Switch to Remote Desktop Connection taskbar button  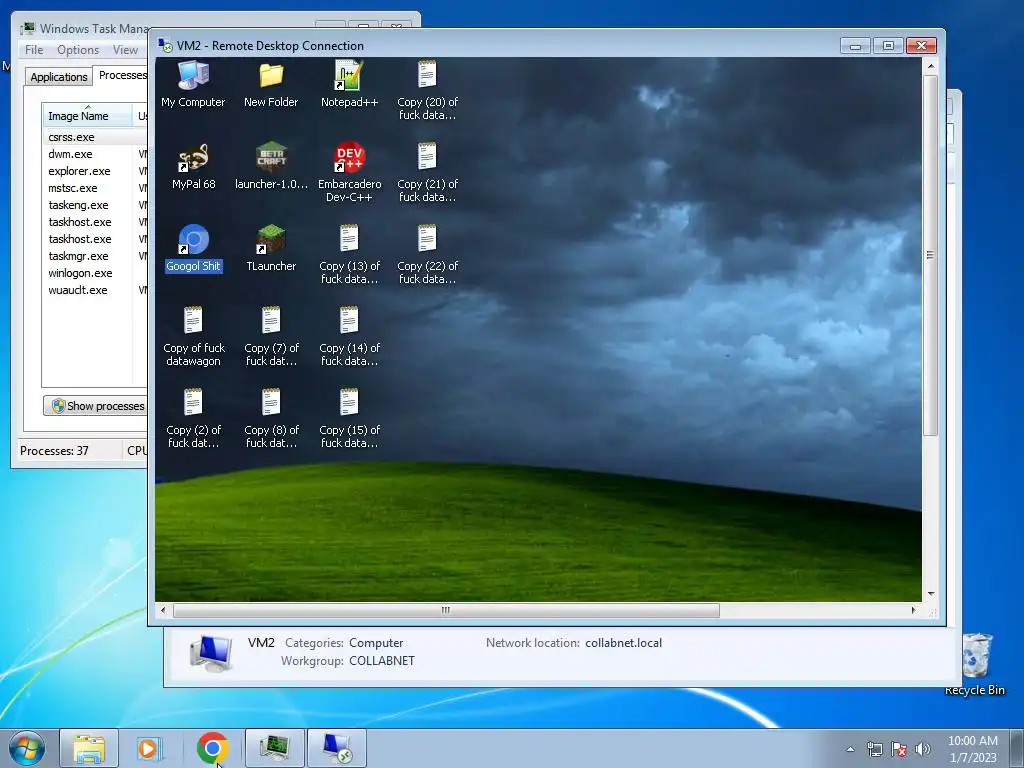(336, 748)
